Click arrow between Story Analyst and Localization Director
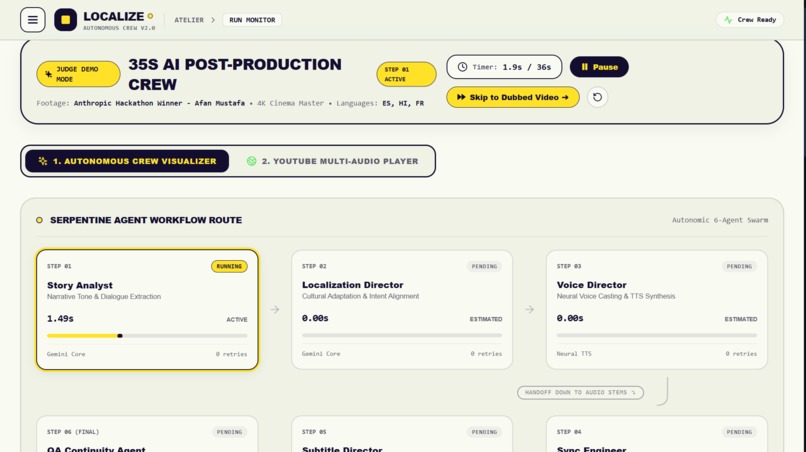The height and width of the screenshot is (452, 806). pos(275,310)
